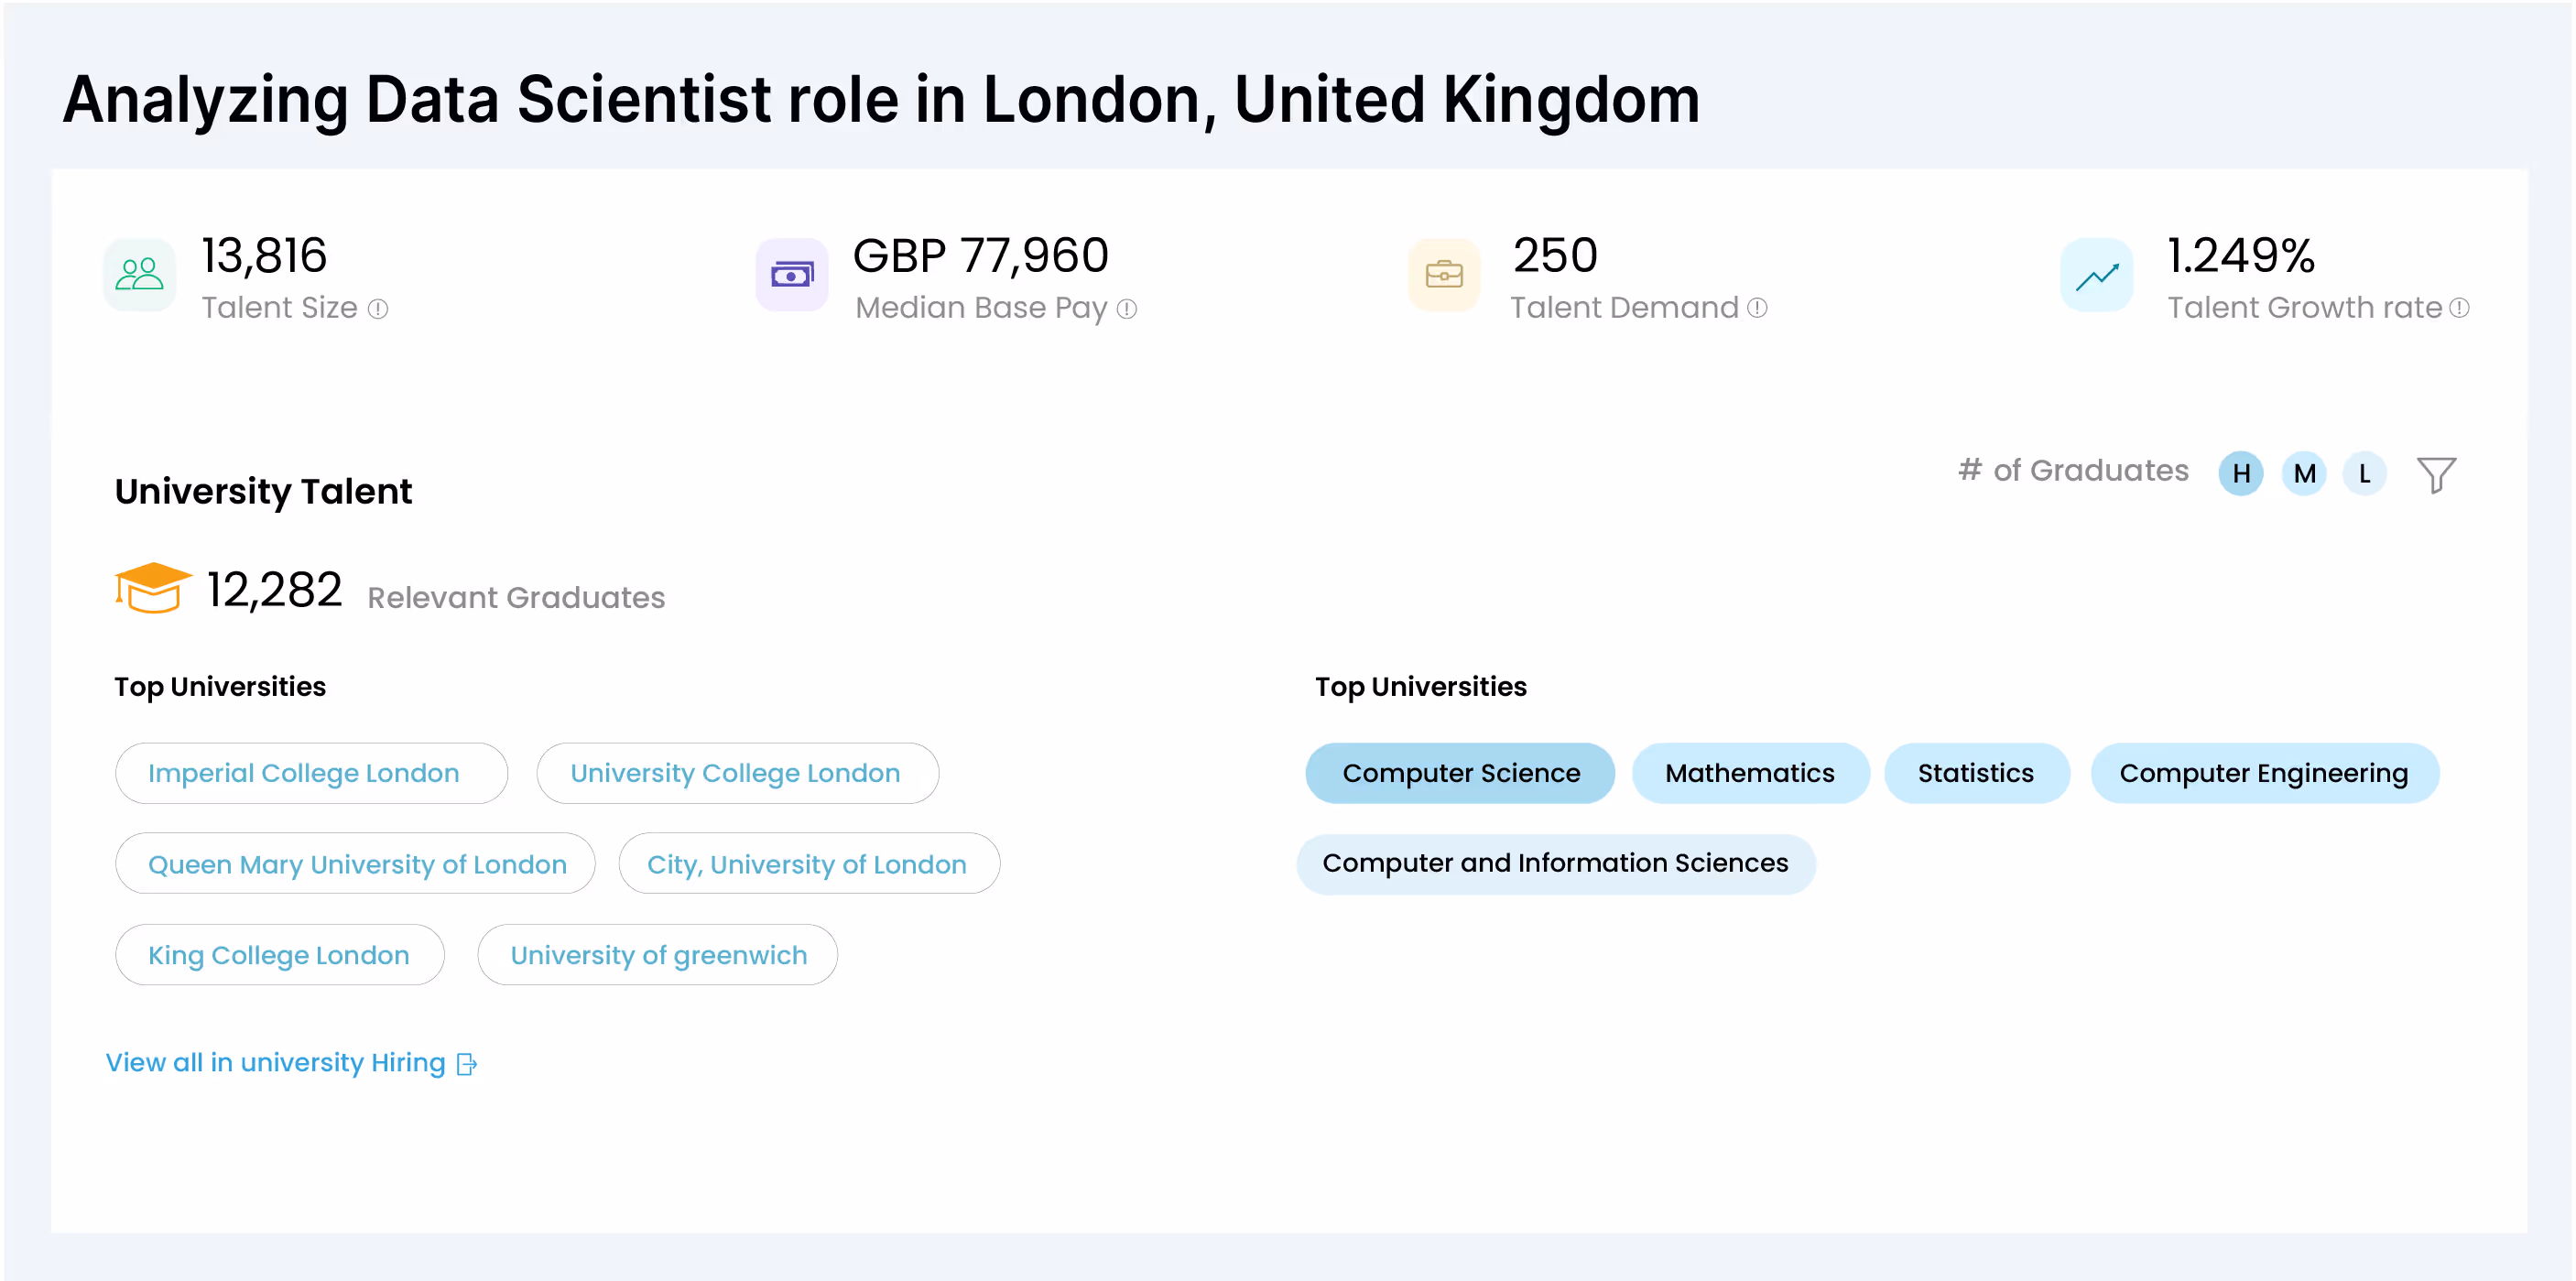The width and height of the screenshot is (2576, 1281).
Task: Select Computer and Information Sciences tag
Action: coord(1555,863)
